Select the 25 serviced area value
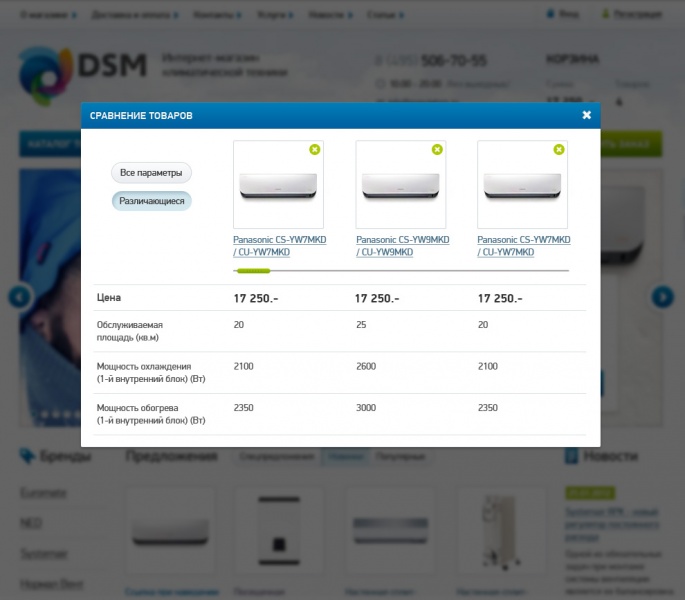 click(361, 325)
